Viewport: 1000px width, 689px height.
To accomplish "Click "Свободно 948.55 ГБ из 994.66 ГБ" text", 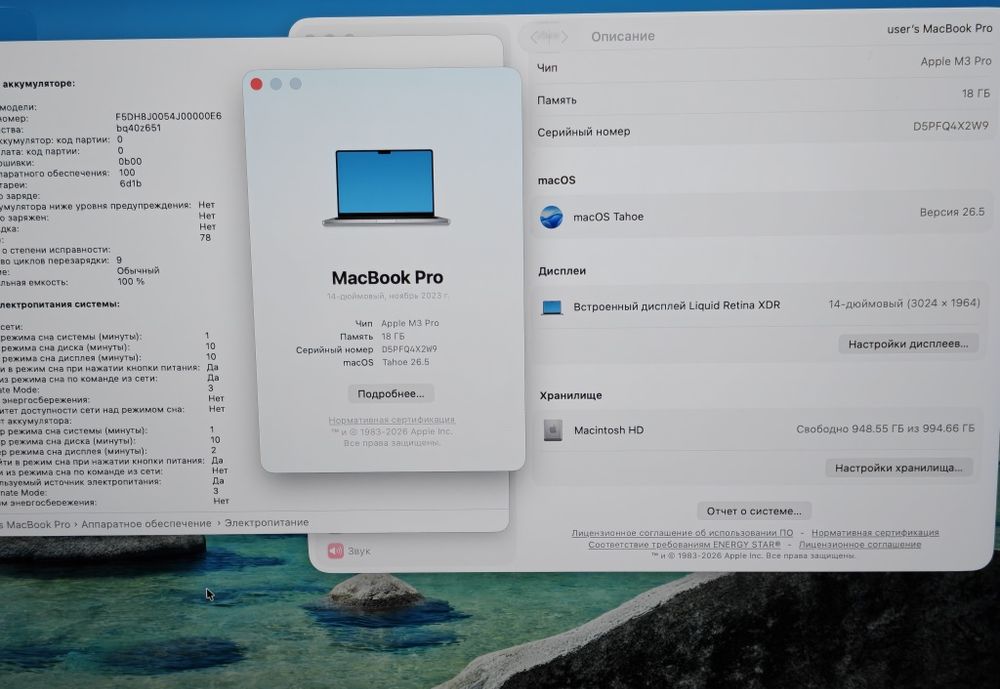I will coord(885,429).
